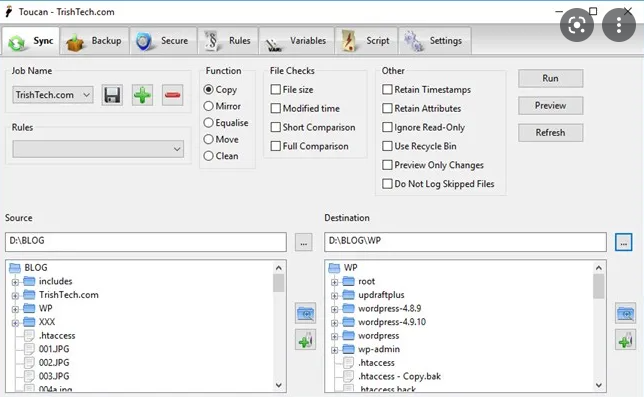Browse for source folder with ellipsis button
This screenshot has width=644, height=397.
point(304,242)
